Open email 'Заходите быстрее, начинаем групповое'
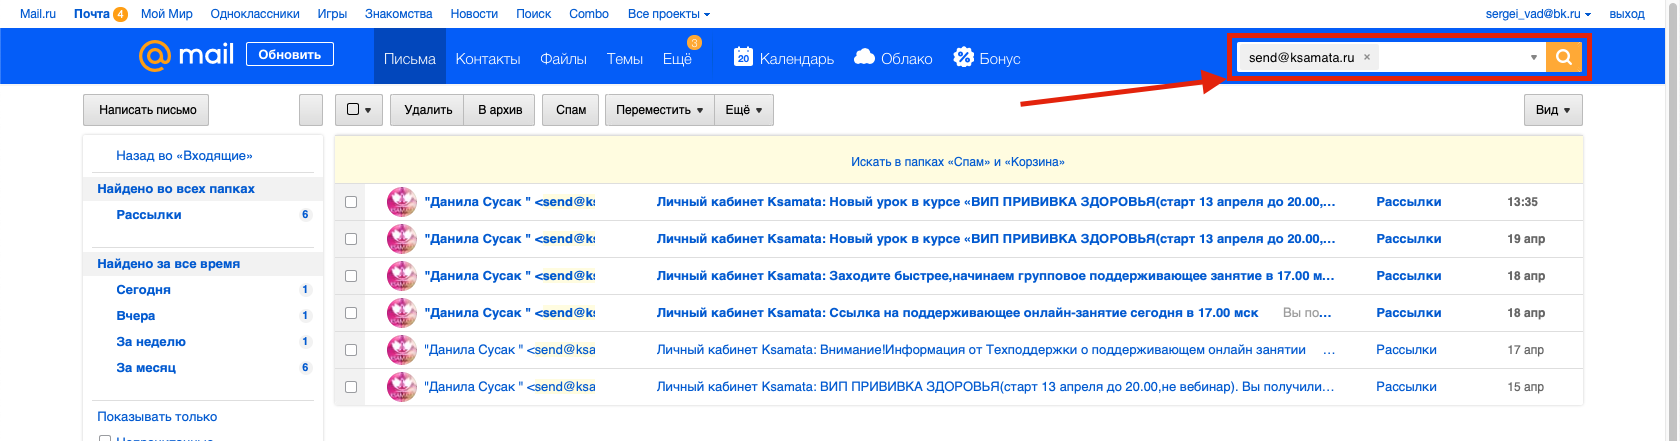Viewport: 1680px width, 441px height. coord(996,276)
